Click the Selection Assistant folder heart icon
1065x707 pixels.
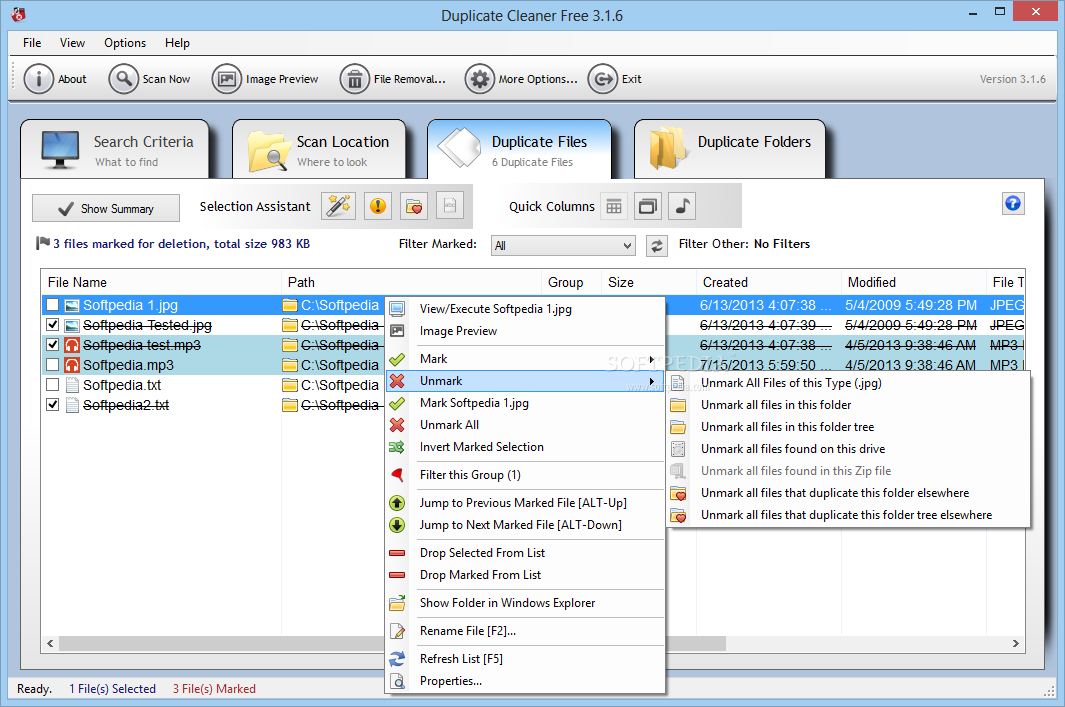click(414, 206)
